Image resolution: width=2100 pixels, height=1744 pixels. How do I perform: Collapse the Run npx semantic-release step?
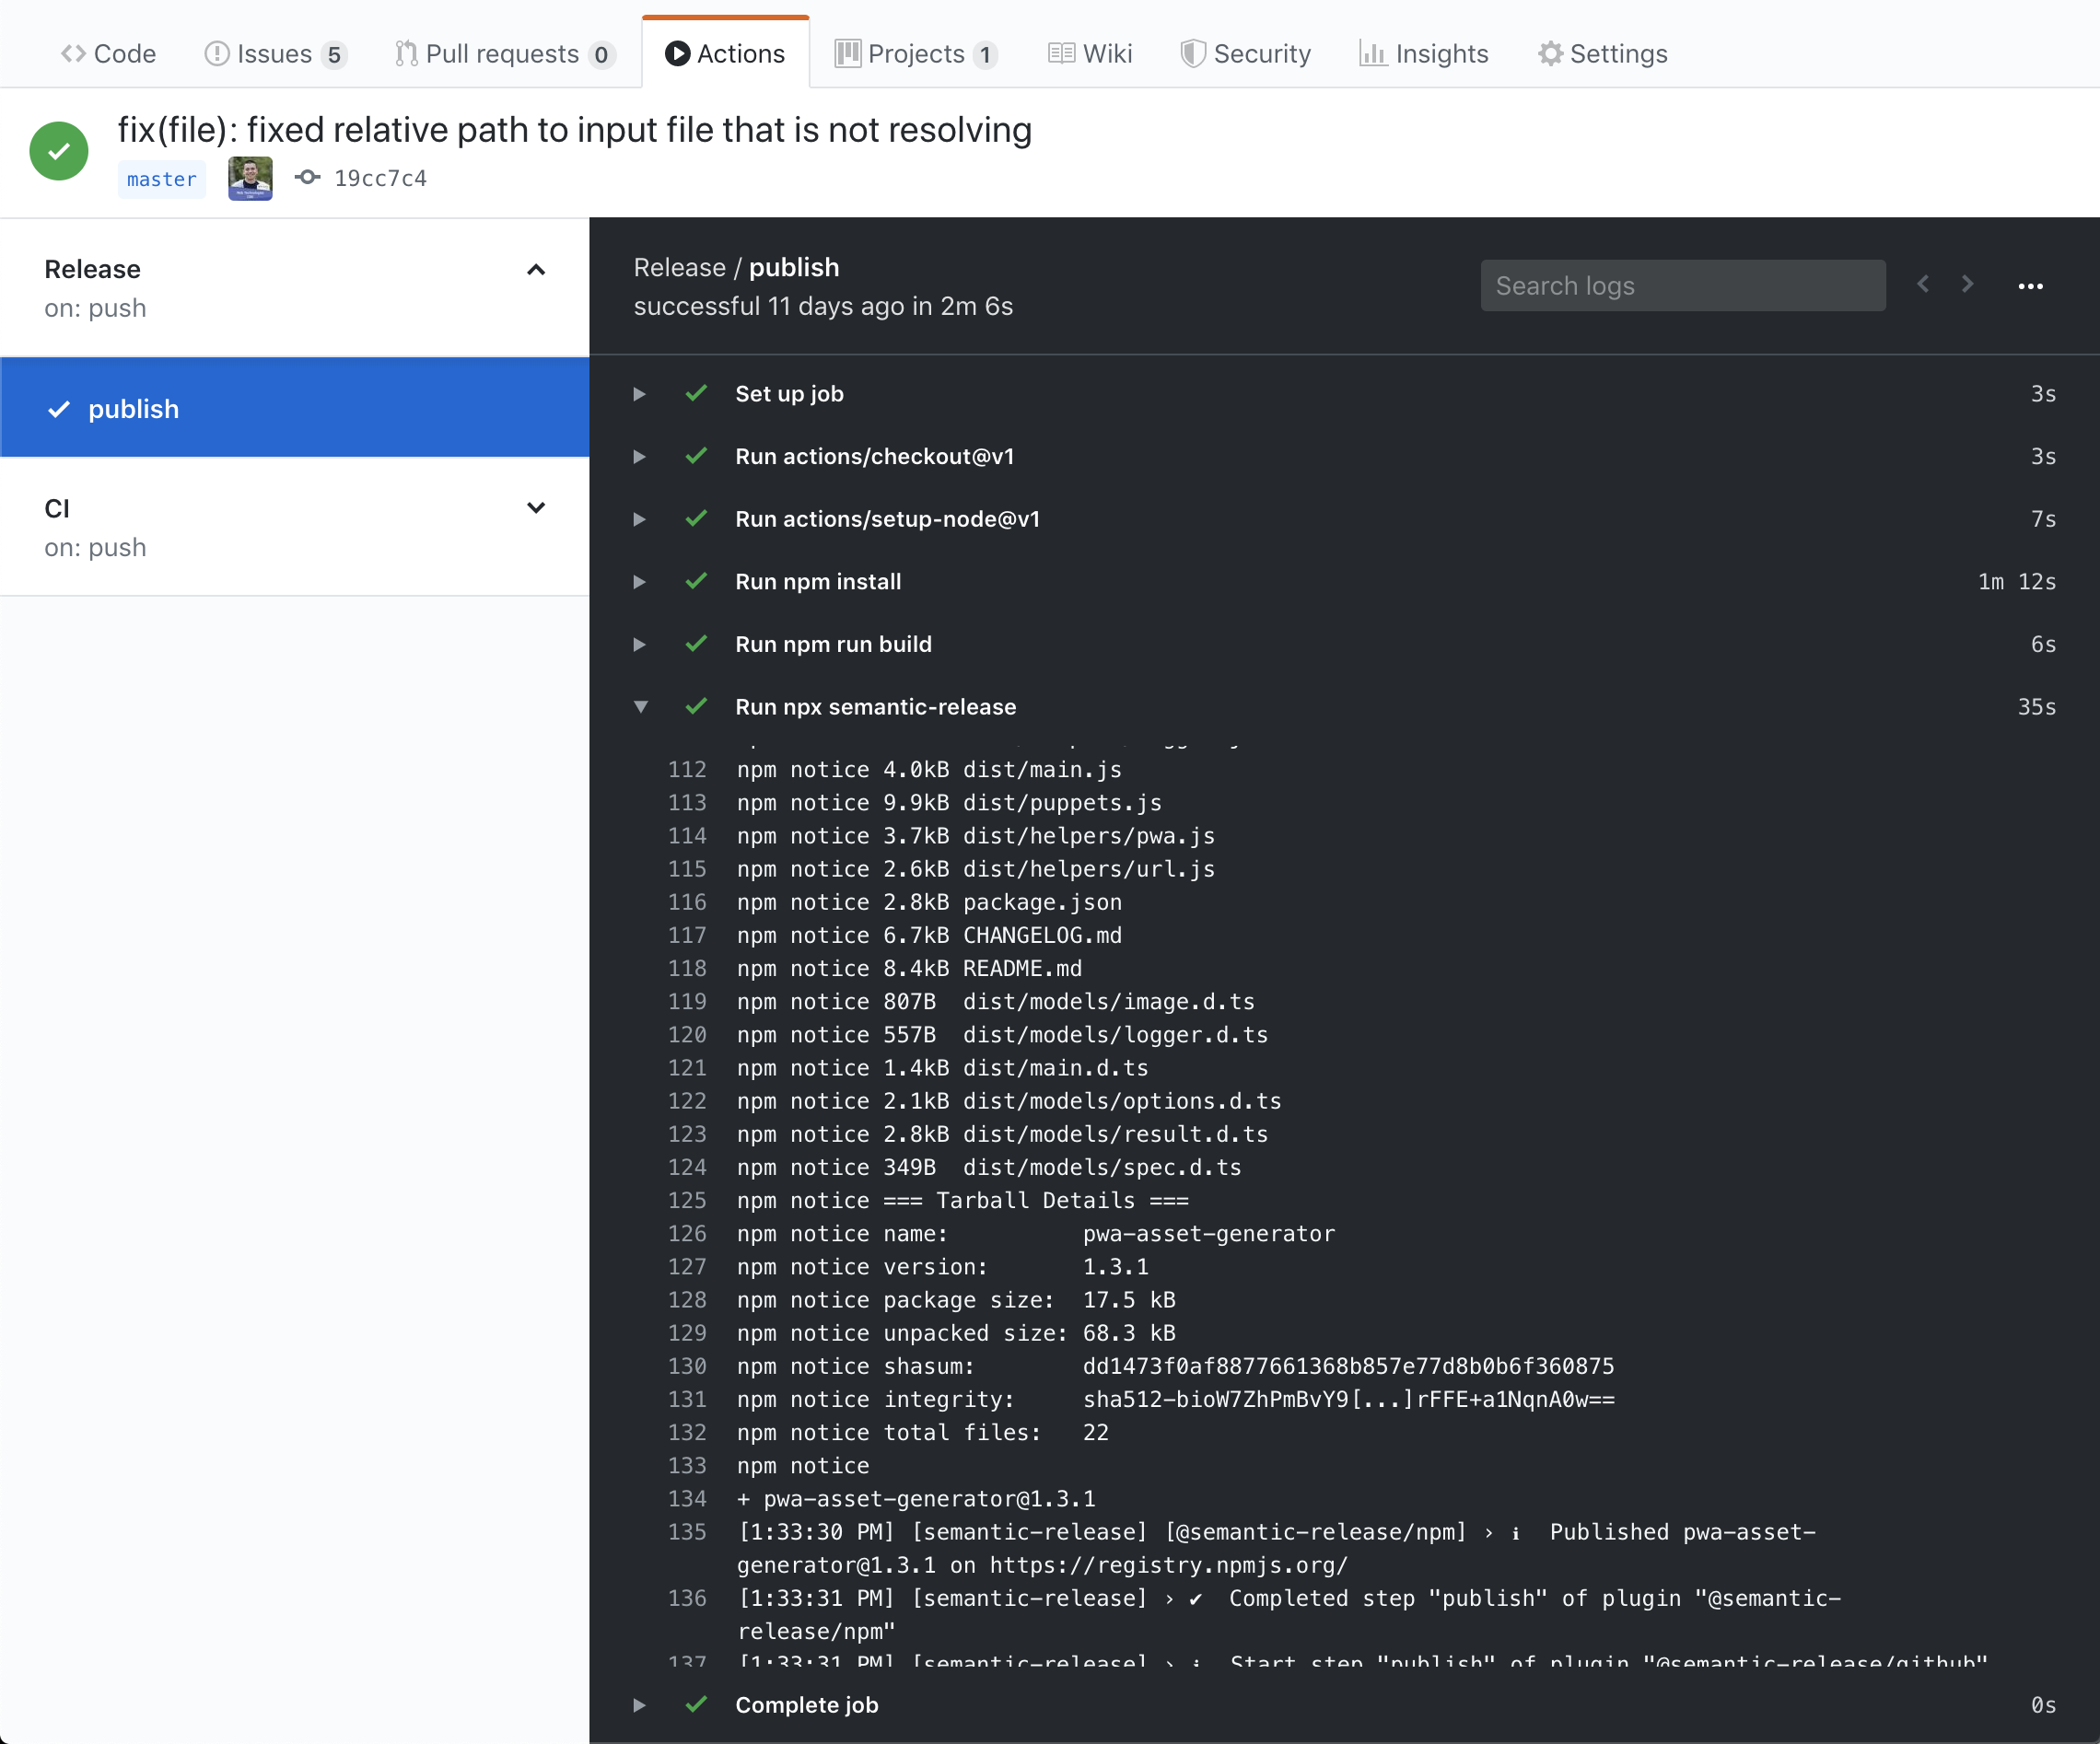coord(640,707)
